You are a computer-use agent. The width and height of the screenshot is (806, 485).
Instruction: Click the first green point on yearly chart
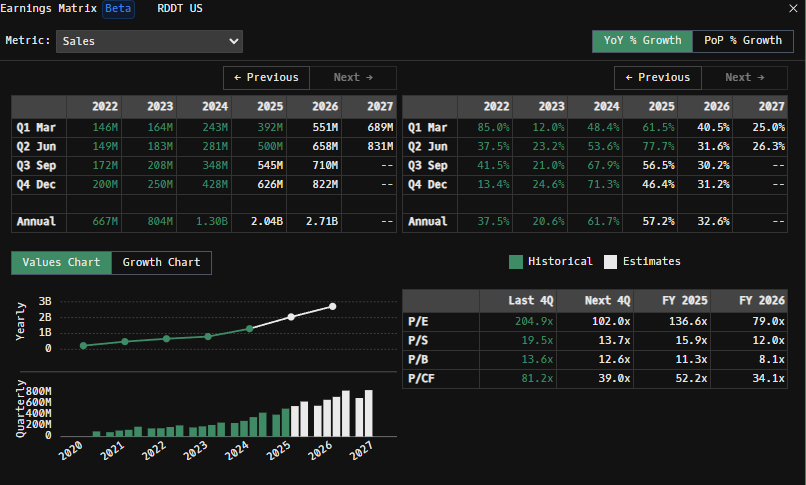pyautogui.click(x=83, y=346)
